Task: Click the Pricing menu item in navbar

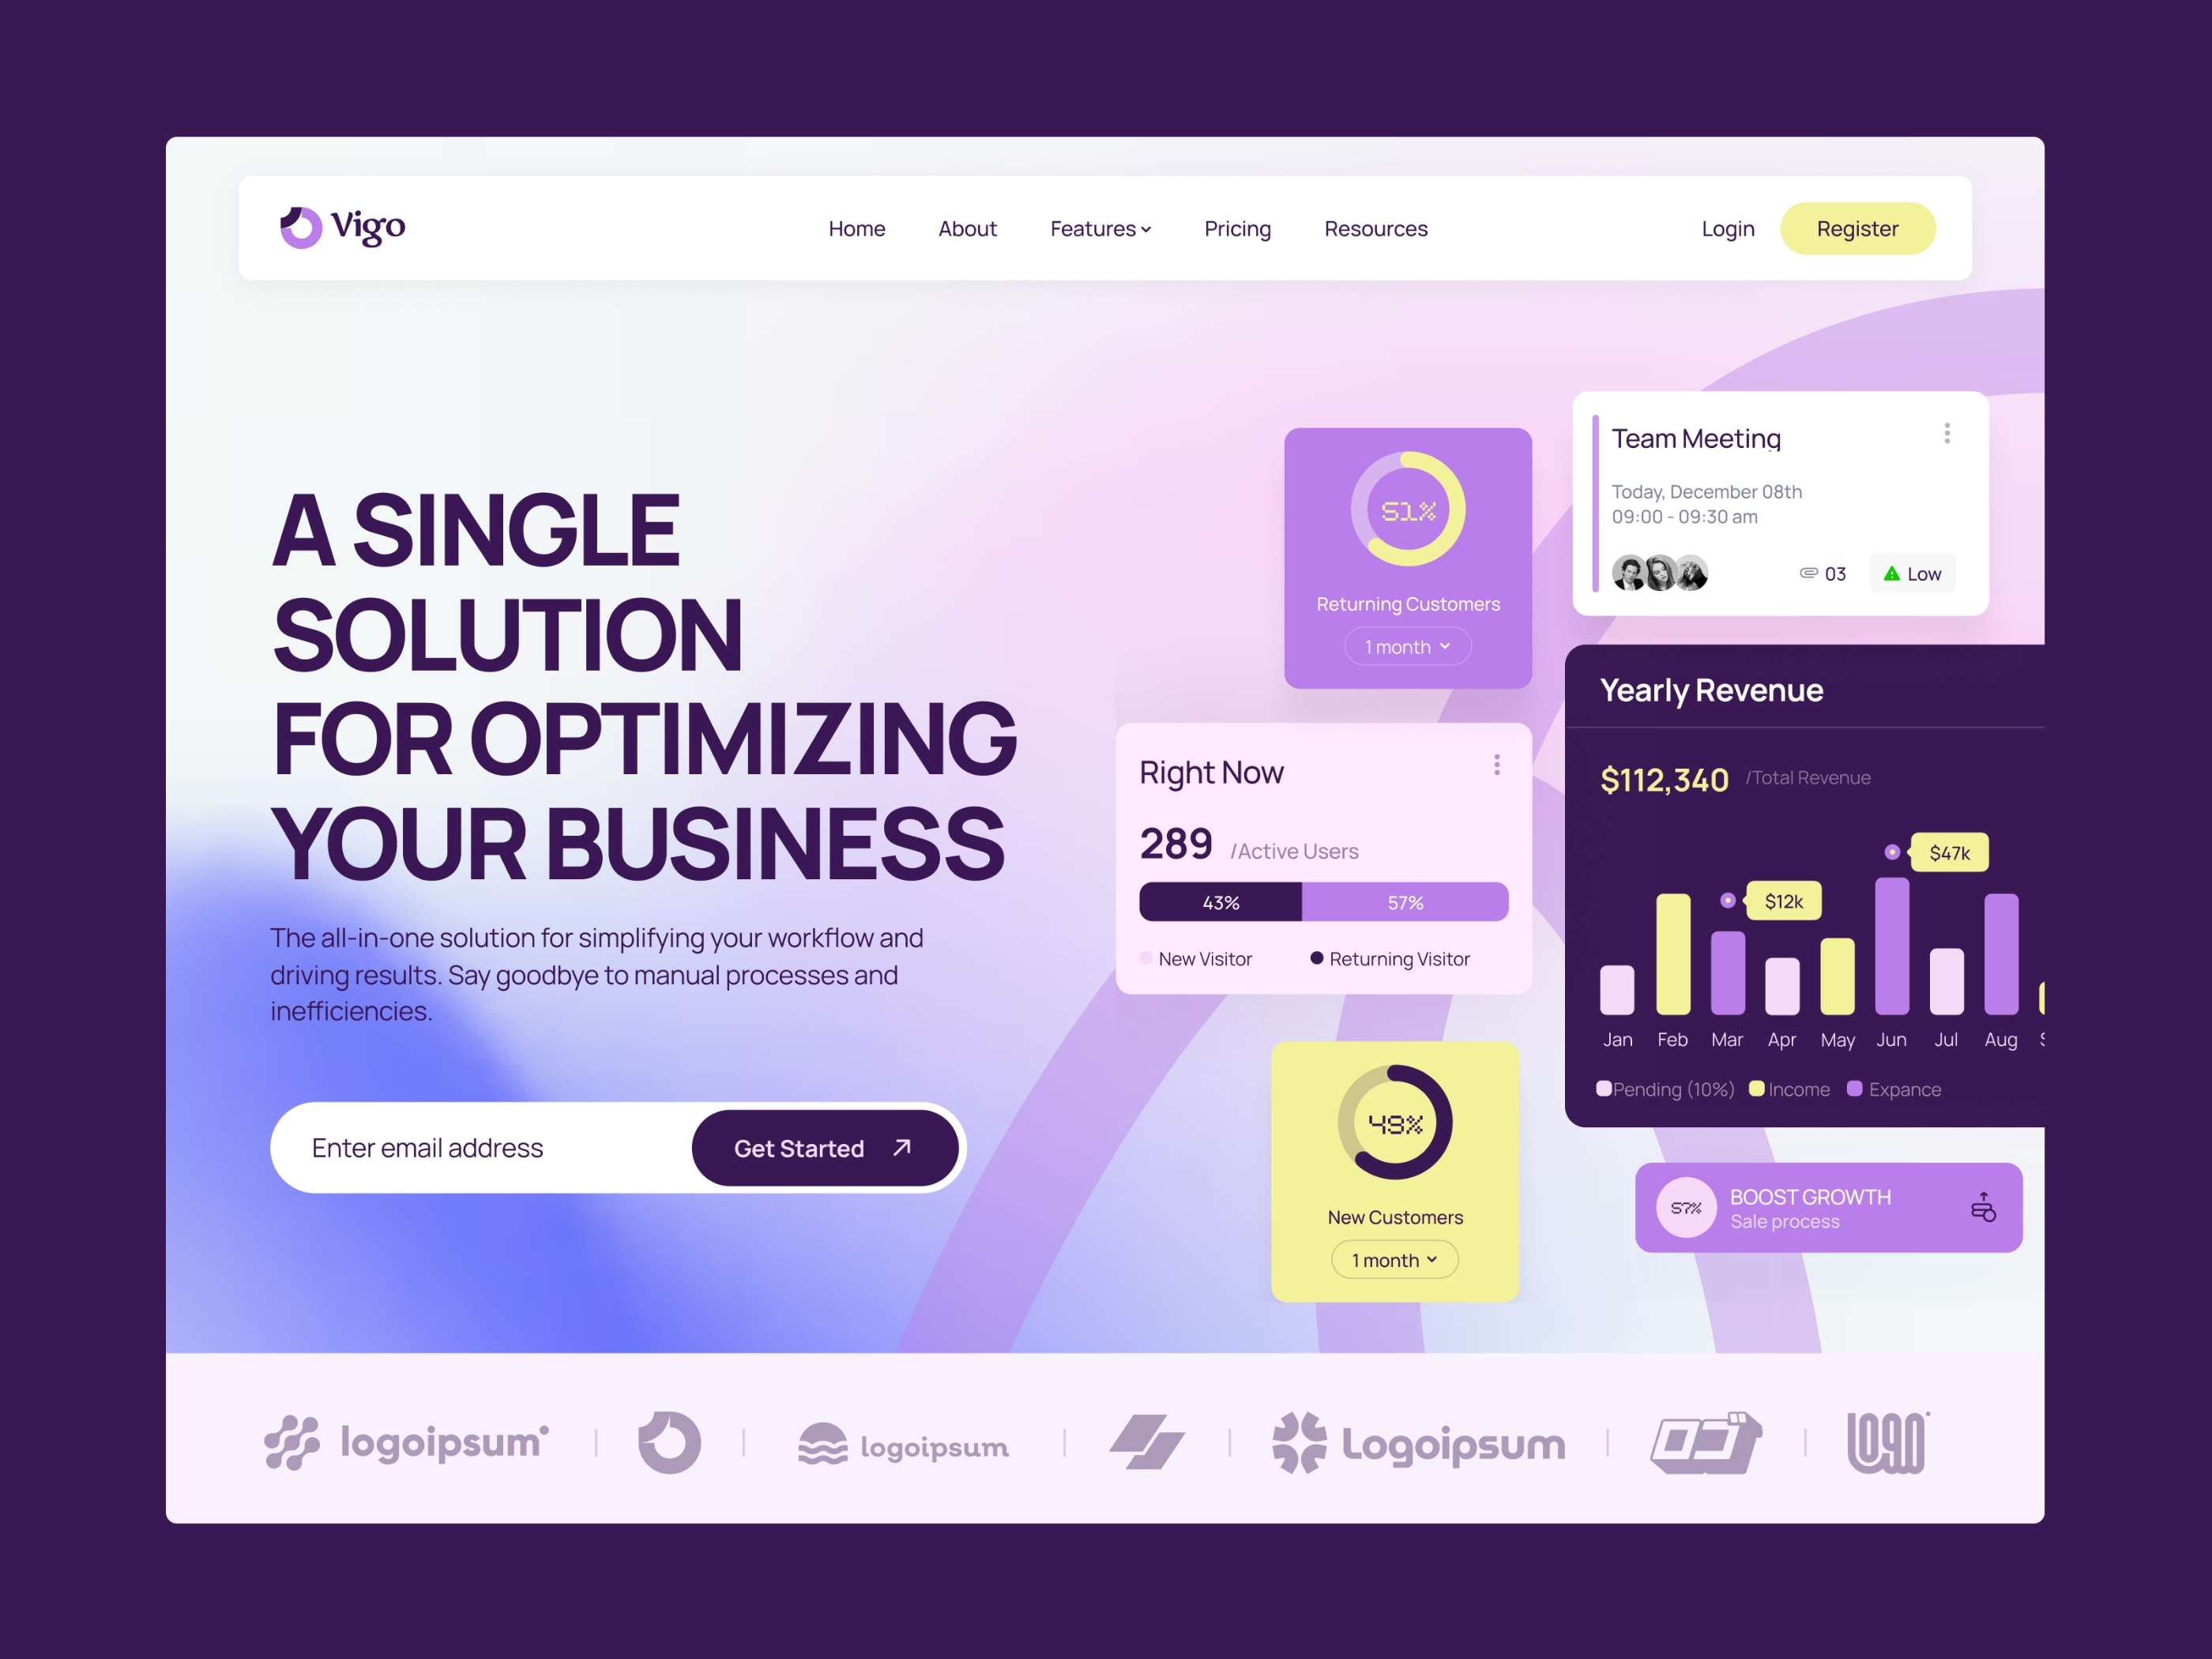Action: (x=1235, y=228)
